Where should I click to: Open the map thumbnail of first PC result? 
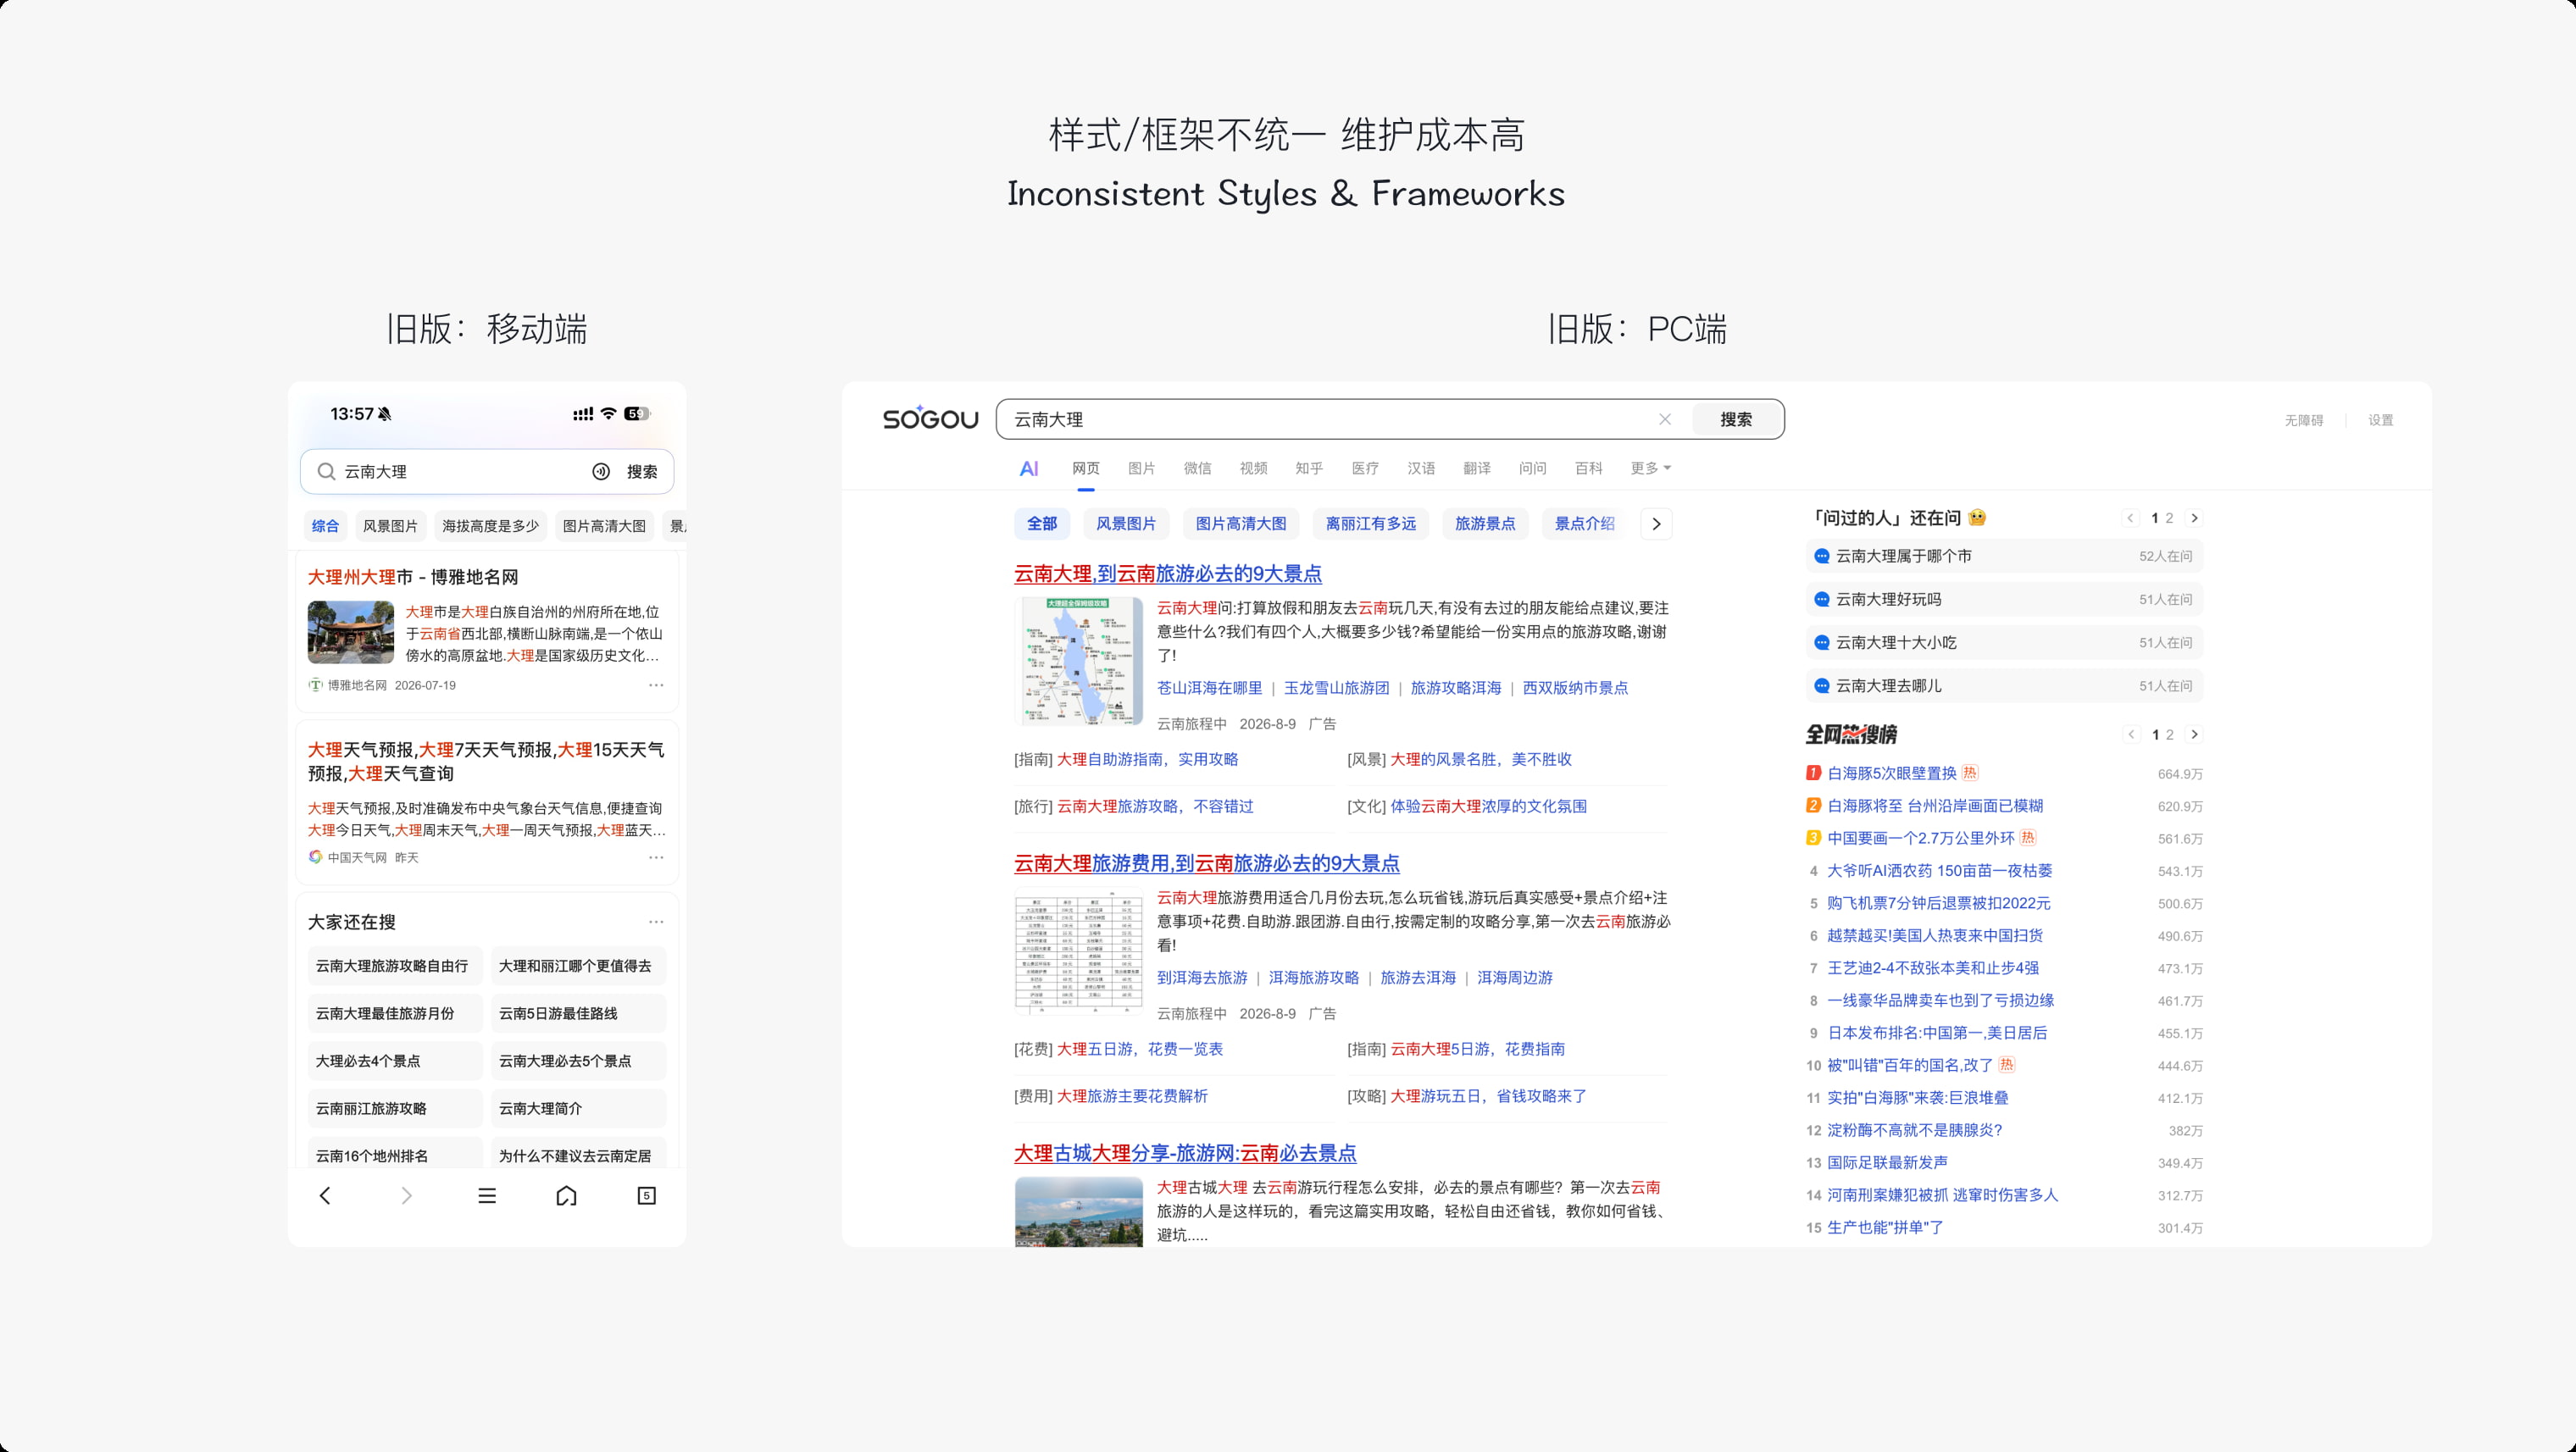coord(1078,660)
